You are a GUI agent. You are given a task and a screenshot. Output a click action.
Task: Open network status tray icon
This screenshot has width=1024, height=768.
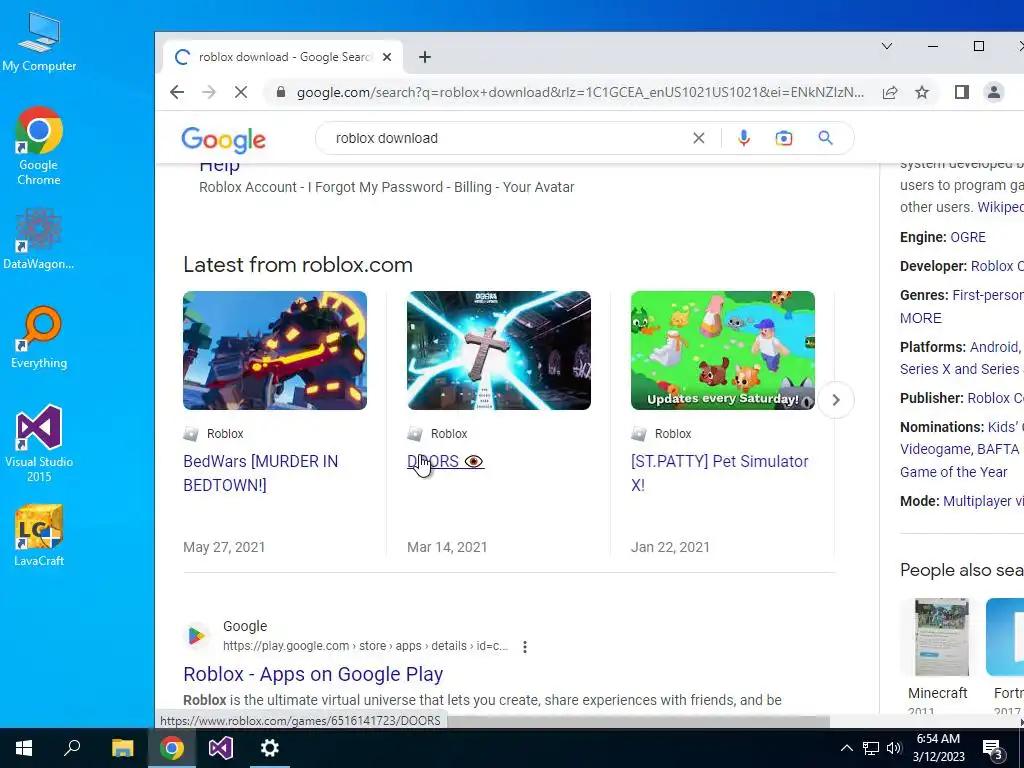pyautogui.click(x=871, y=748)
